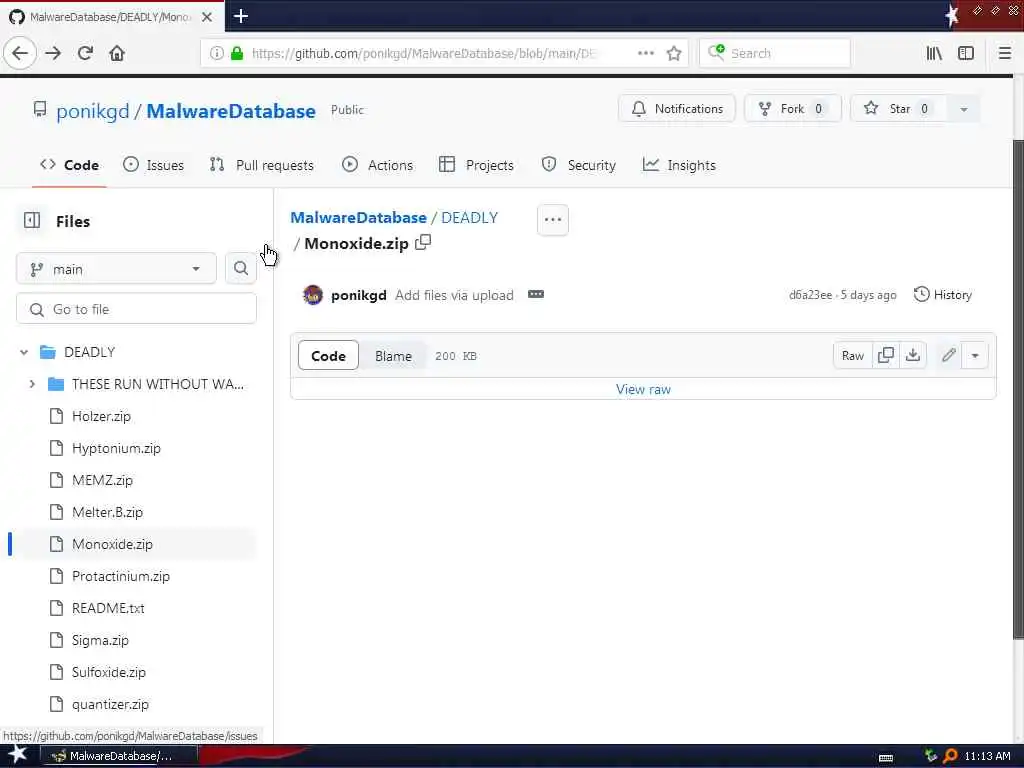Switch to the Code repository tab

point(69,165)
